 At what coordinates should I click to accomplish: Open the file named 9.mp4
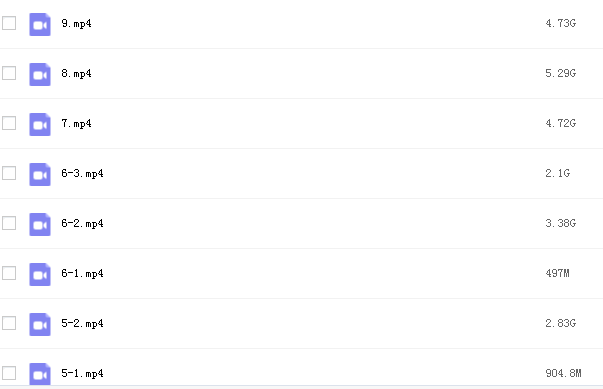pyautogui.click(x=77, y=23)
